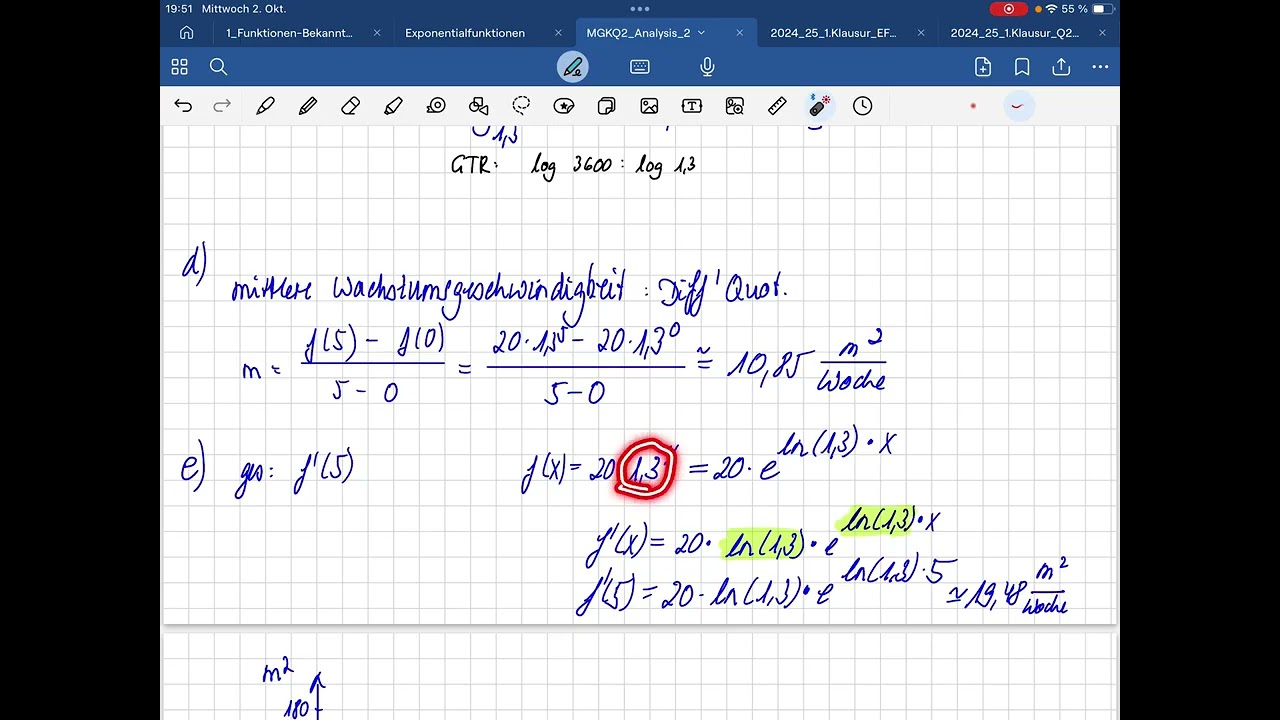Image resolution: width=1280 pixels, height=720 pixels.
Task: Select the Tape tool
Action: (436, 106)
